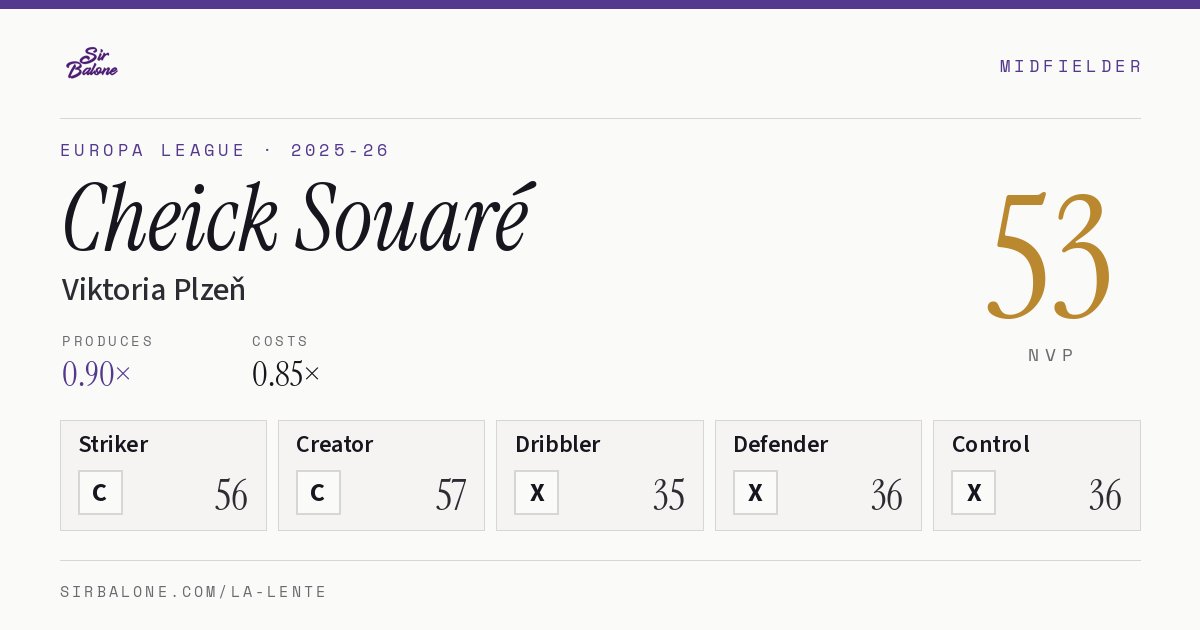Open the sirbalone.com/la-lente link
Screen dimensions: 1200x630
(x=194, y=592)
